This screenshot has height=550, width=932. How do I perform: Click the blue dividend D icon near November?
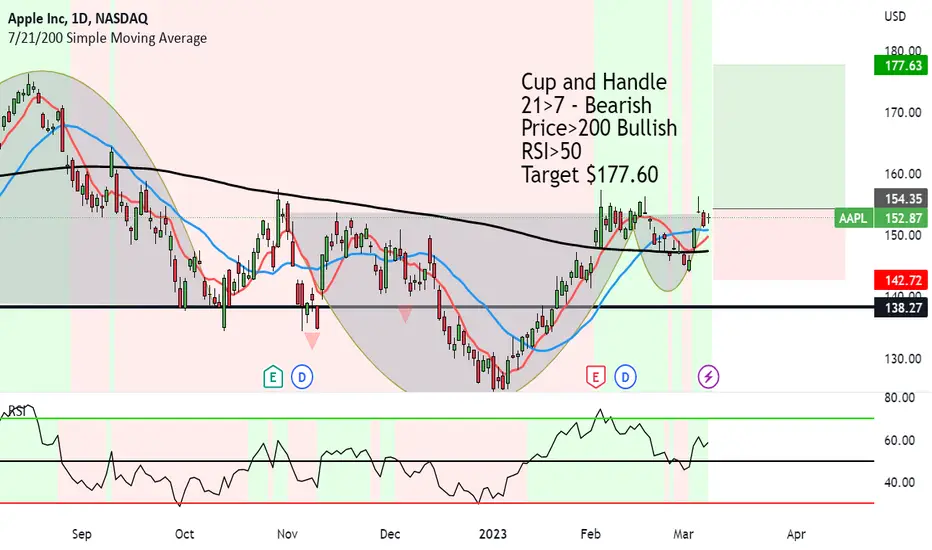(302, 376)
